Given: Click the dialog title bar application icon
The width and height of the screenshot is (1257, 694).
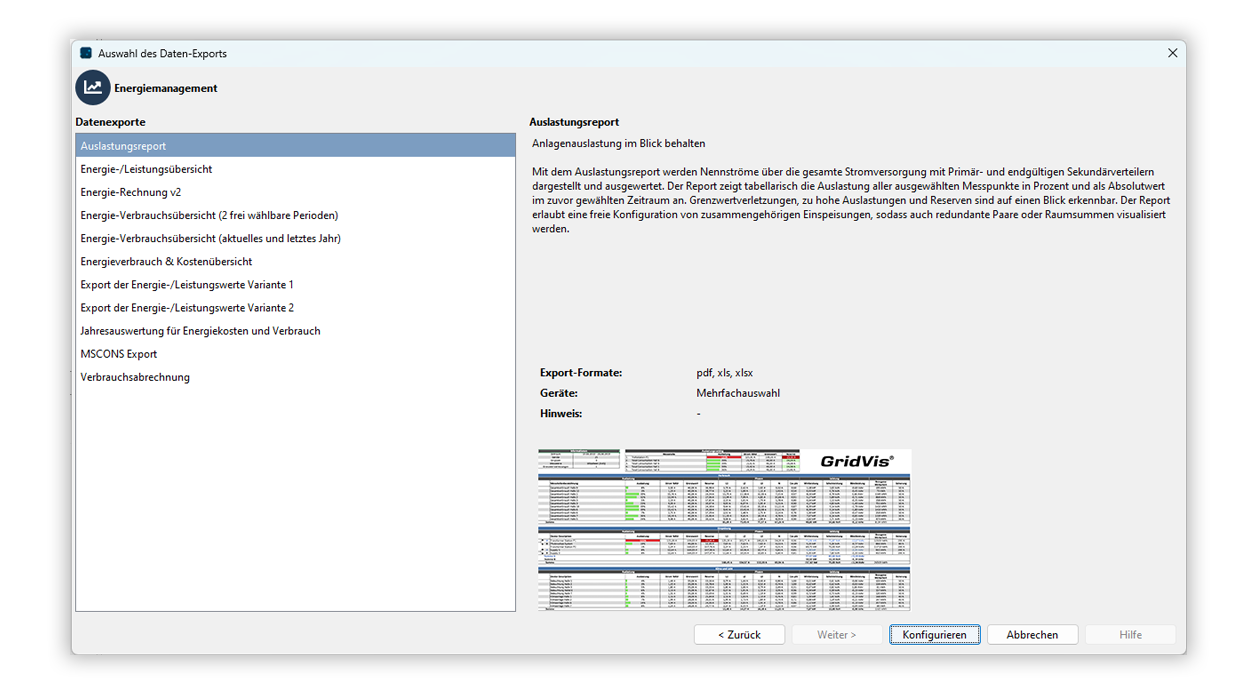Looking at the screenshot, I should tap(86, 54).
